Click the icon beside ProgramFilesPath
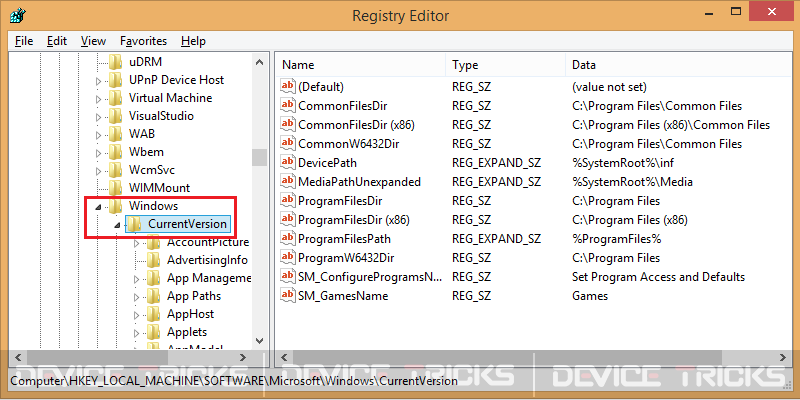800x400 pixels. [288, 238]
